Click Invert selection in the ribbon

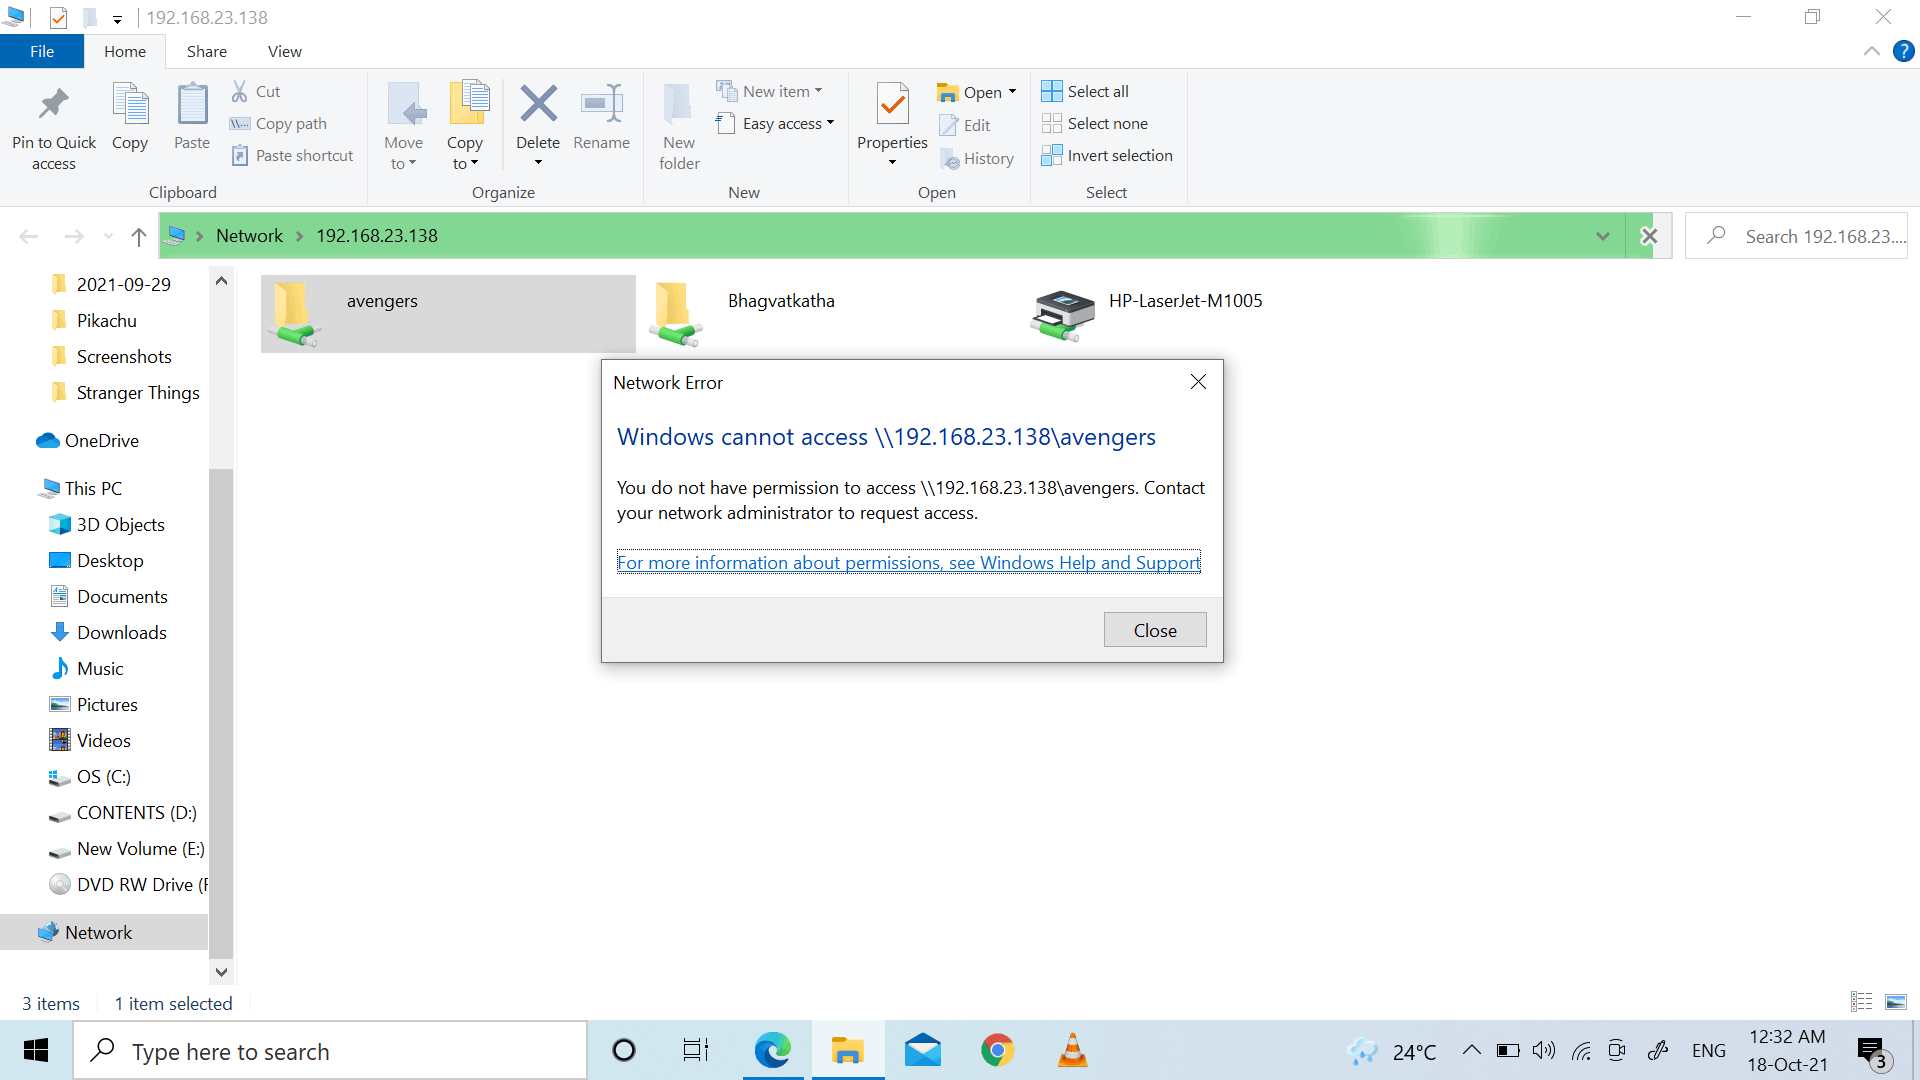pos(1107,155)
